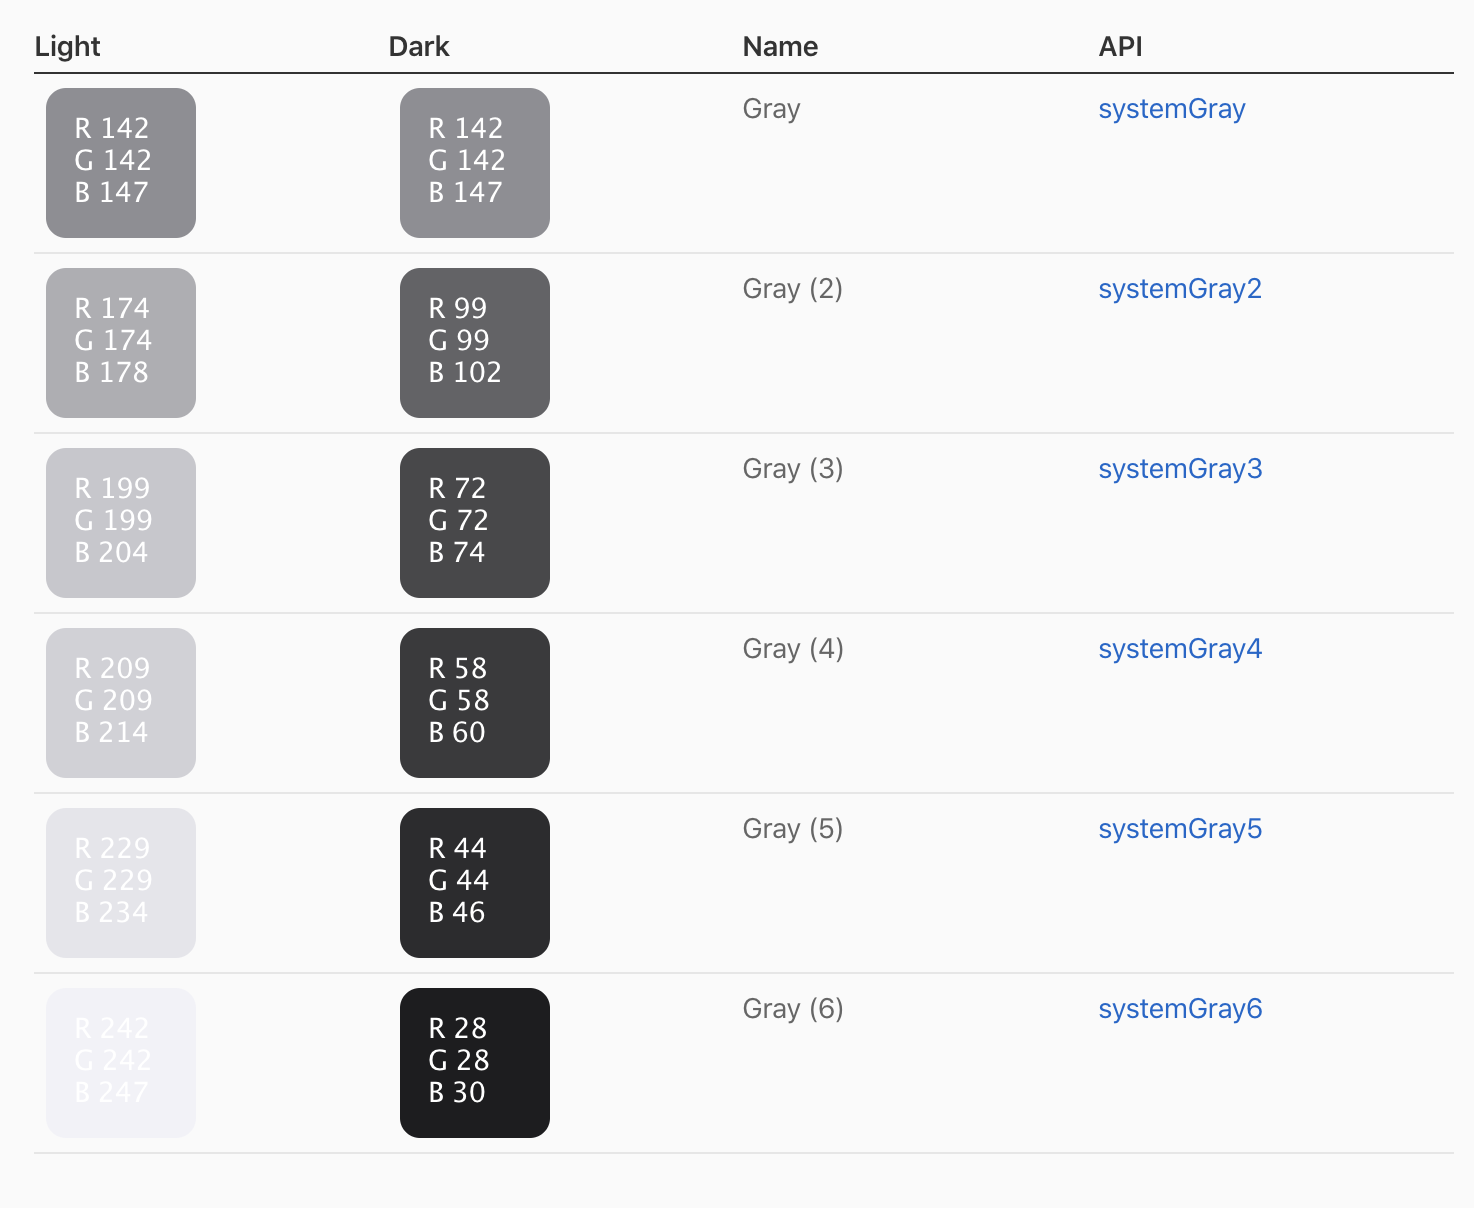Viewport: 1474px width, 1208px height.
Task: Open the systemGray2 API link
Action: [x=1180, y=289]
